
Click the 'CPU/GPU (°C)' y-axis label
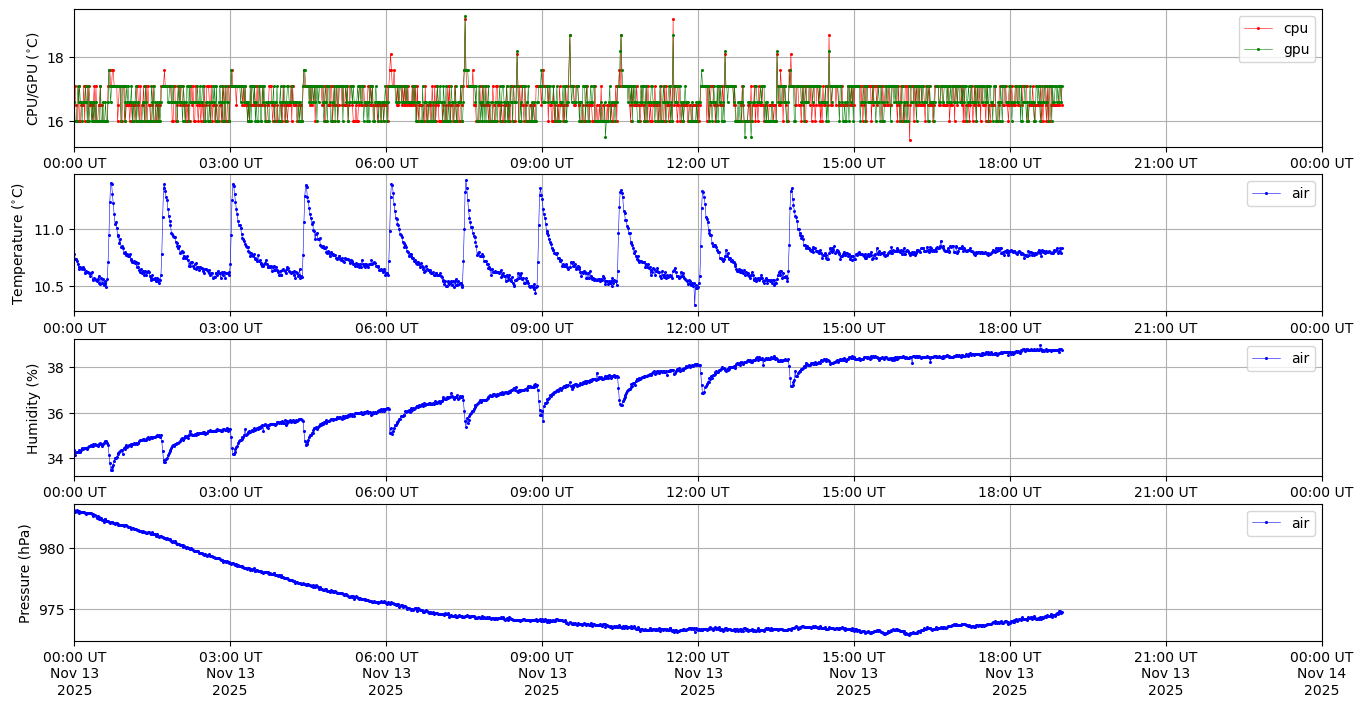click(x=32, y=79)
